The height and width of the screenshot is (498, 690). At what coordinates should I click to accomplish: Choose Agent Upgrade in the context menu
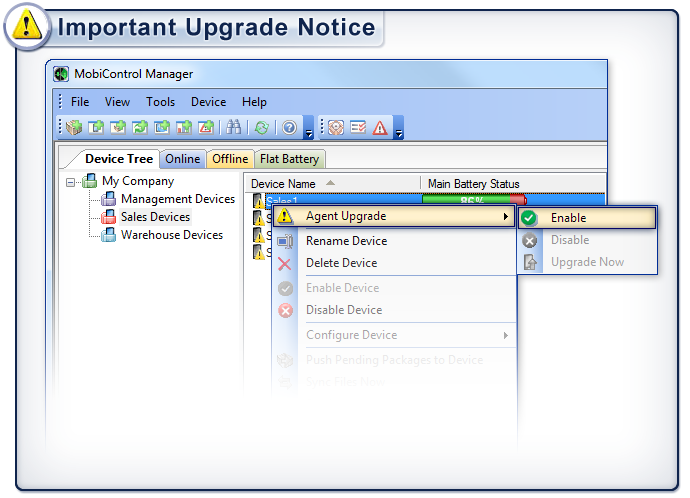394,216
